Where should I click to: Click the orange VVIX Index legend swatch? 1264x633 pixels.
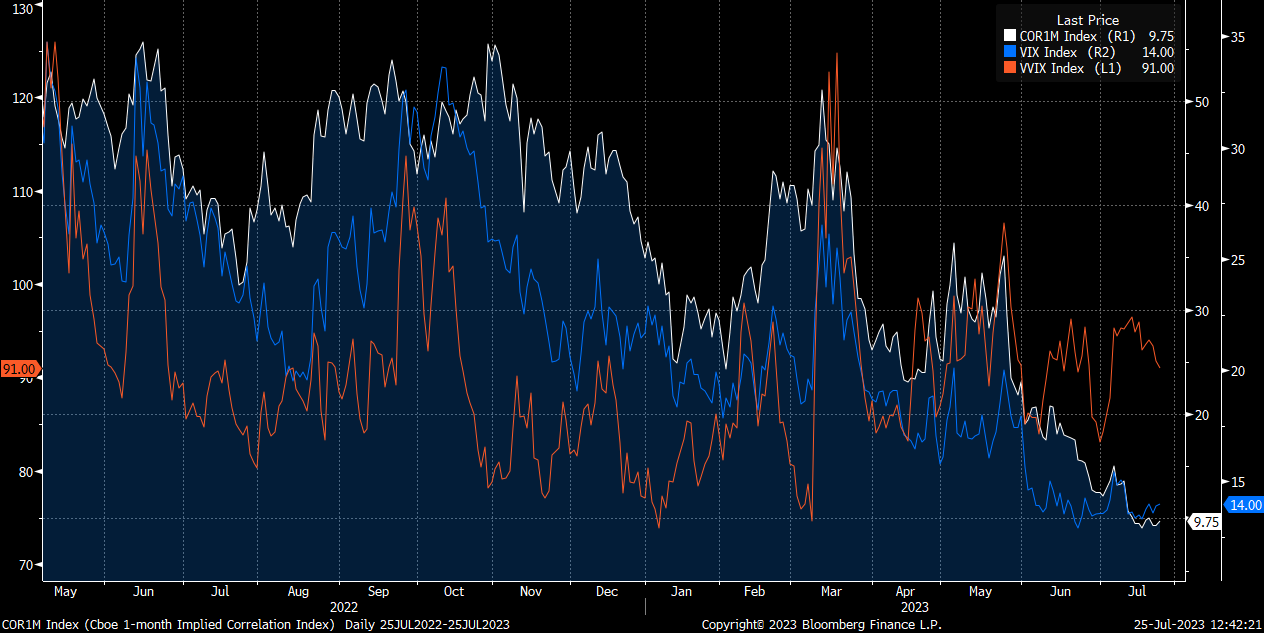click(1008, 68)
